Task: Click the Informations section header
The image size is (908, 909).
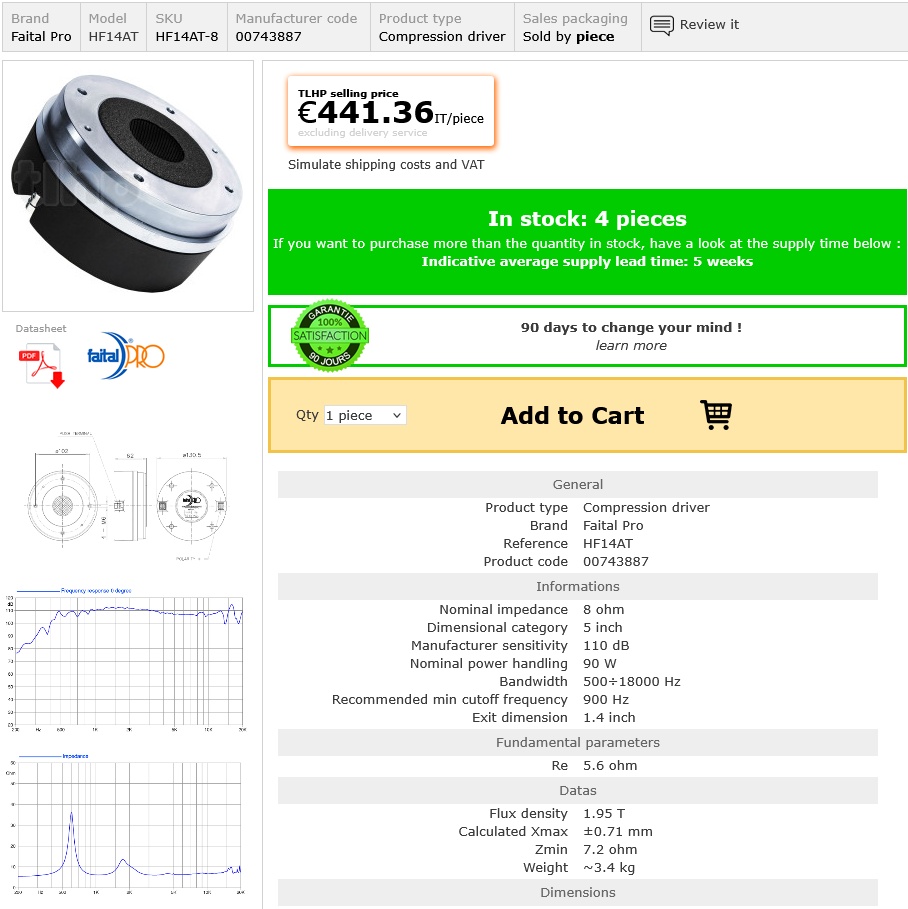Action: 578,587
